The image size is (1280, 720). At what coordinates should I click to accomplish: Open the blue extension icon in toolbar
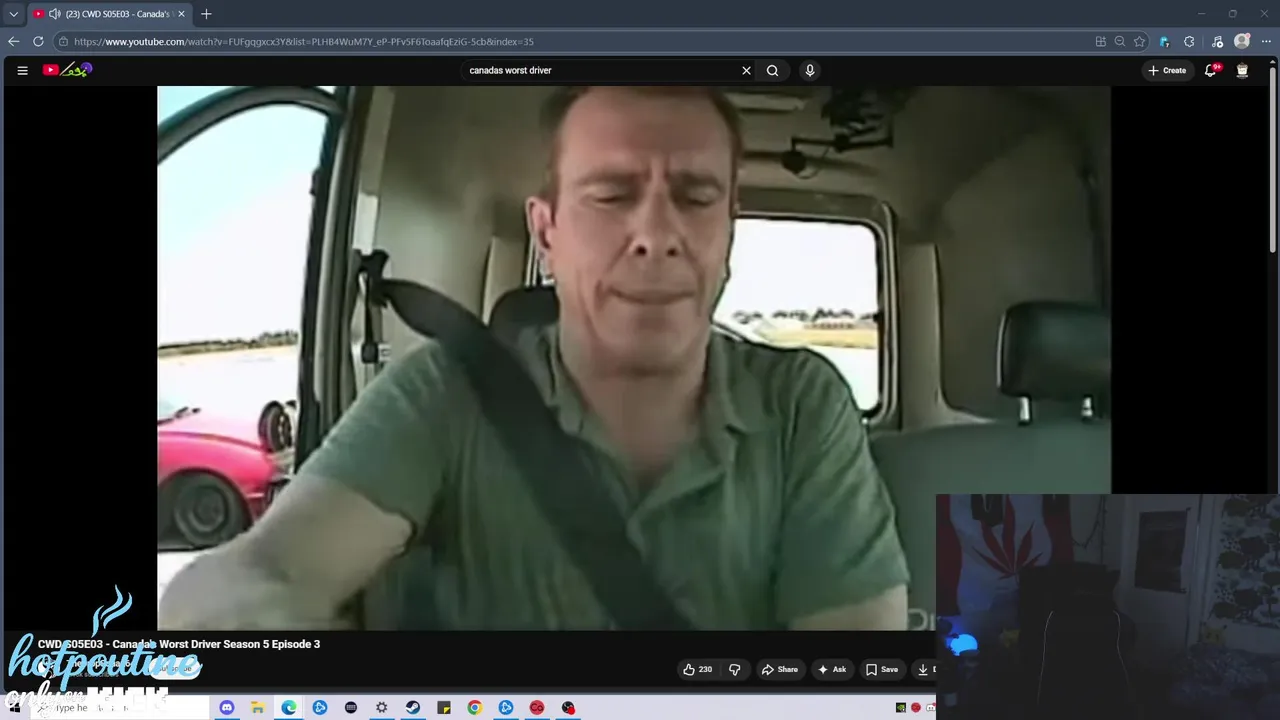tap(1164, 41)
